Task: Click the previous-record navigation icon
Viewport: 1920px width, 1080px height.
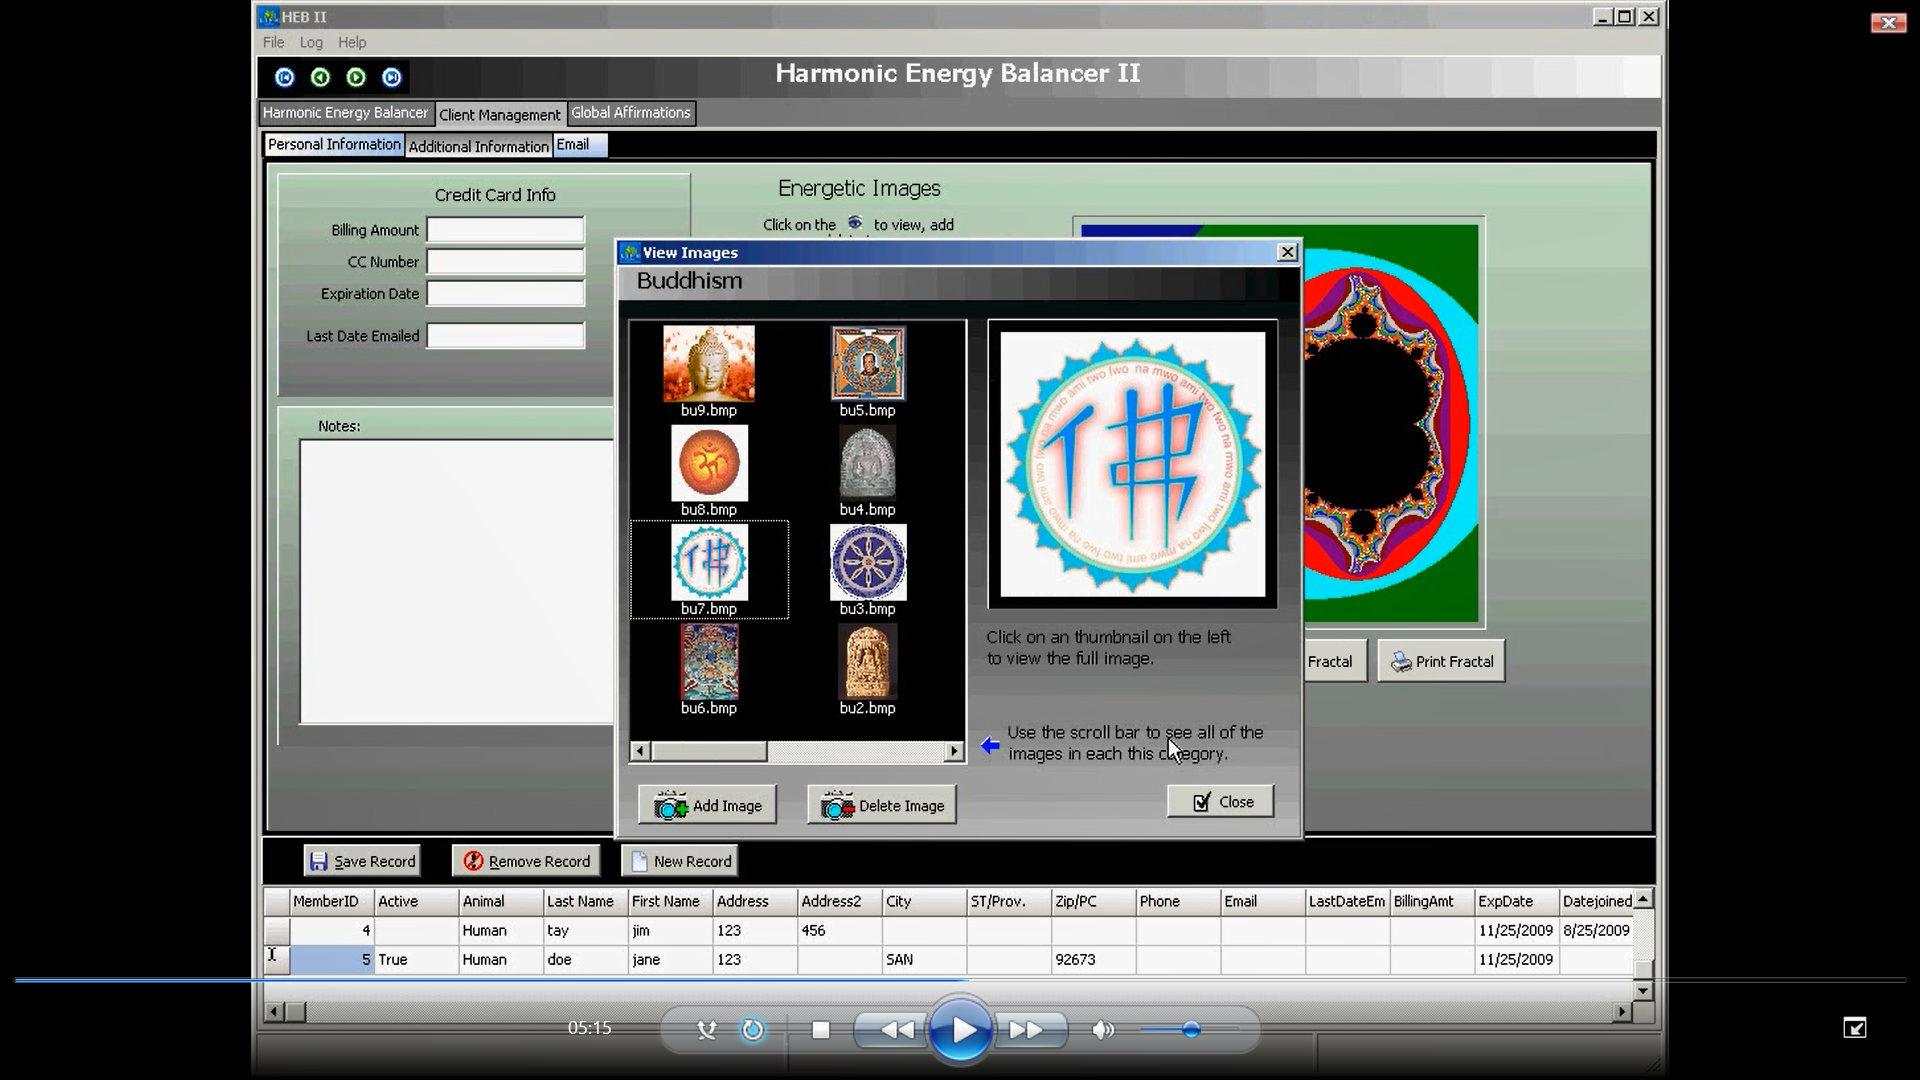Action: (320, 77)
